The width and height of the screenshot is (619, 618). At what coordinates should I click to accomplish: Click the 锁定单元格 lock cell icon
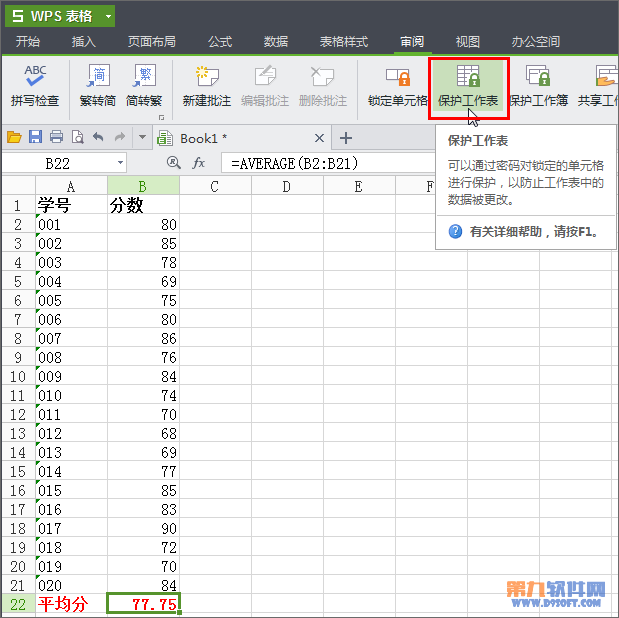click(x=398, y=86)
